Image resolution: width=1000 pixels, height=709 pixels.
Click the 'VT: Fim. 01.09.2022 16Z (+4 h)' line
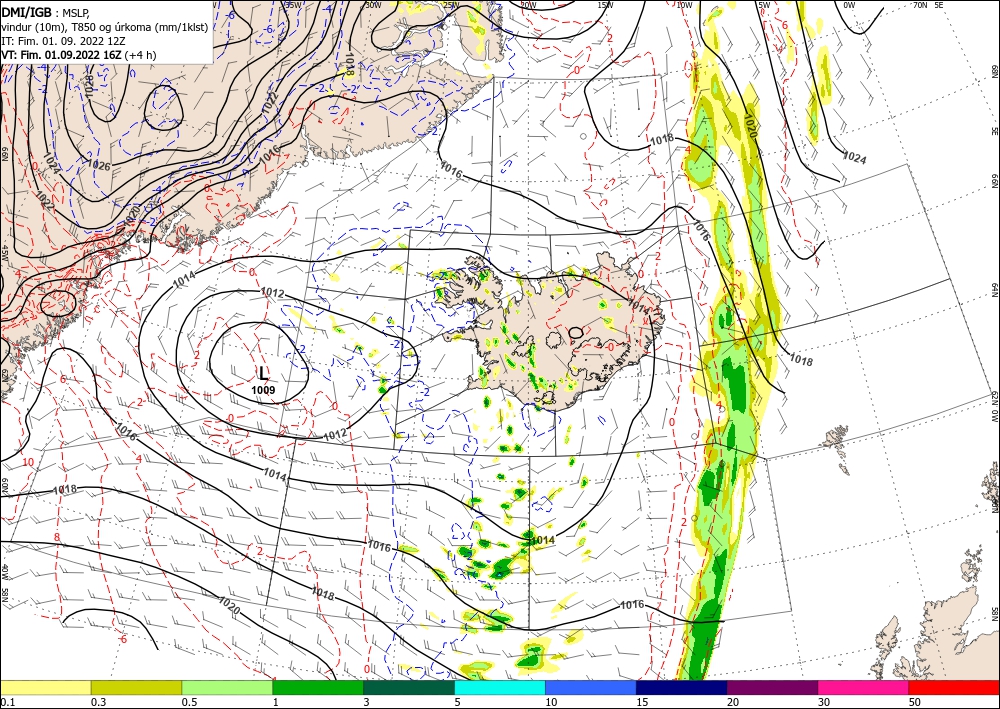click(x=78, y=55)
